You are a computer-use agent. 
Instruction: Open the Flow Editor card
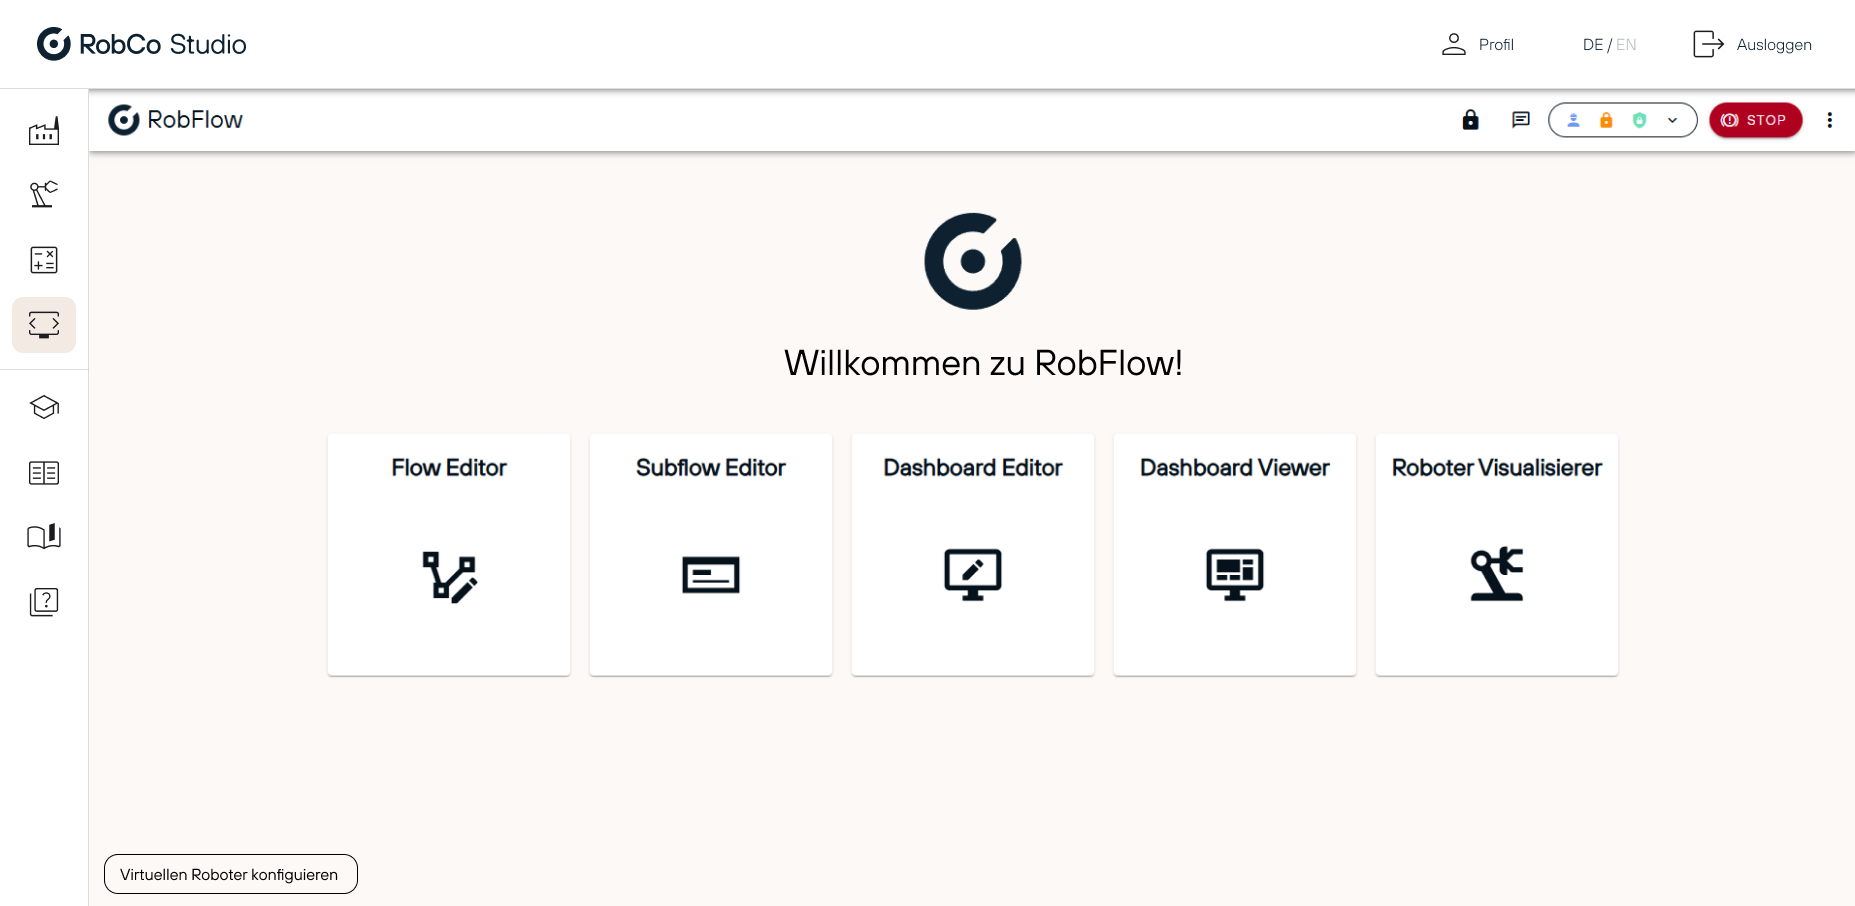coord(448,555)
